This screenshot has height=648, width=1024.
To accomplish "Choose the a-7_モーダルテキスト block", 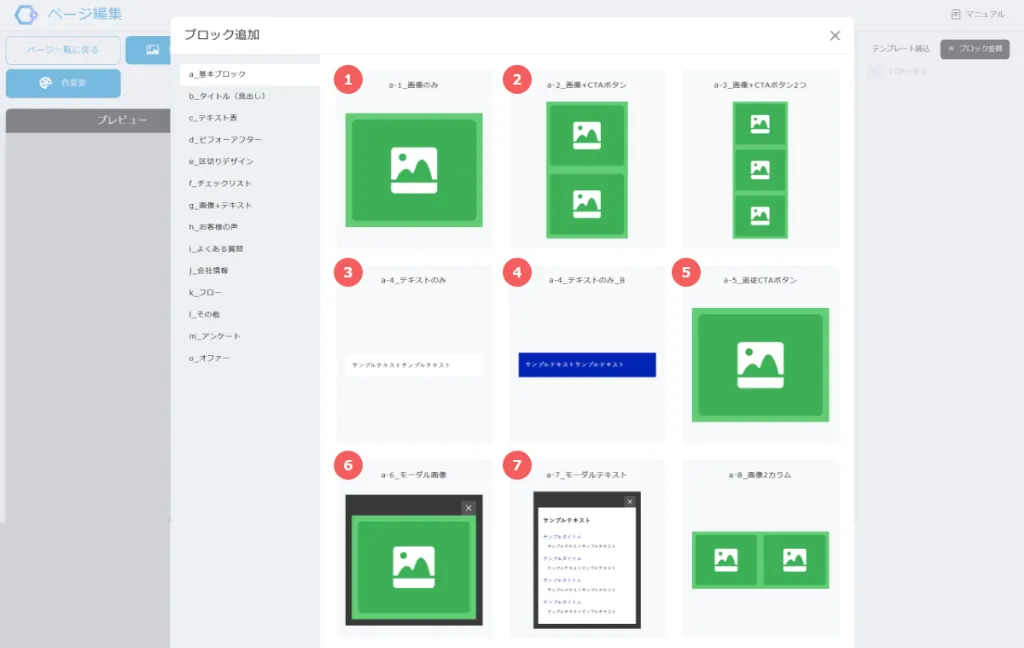I will point(587,558).
